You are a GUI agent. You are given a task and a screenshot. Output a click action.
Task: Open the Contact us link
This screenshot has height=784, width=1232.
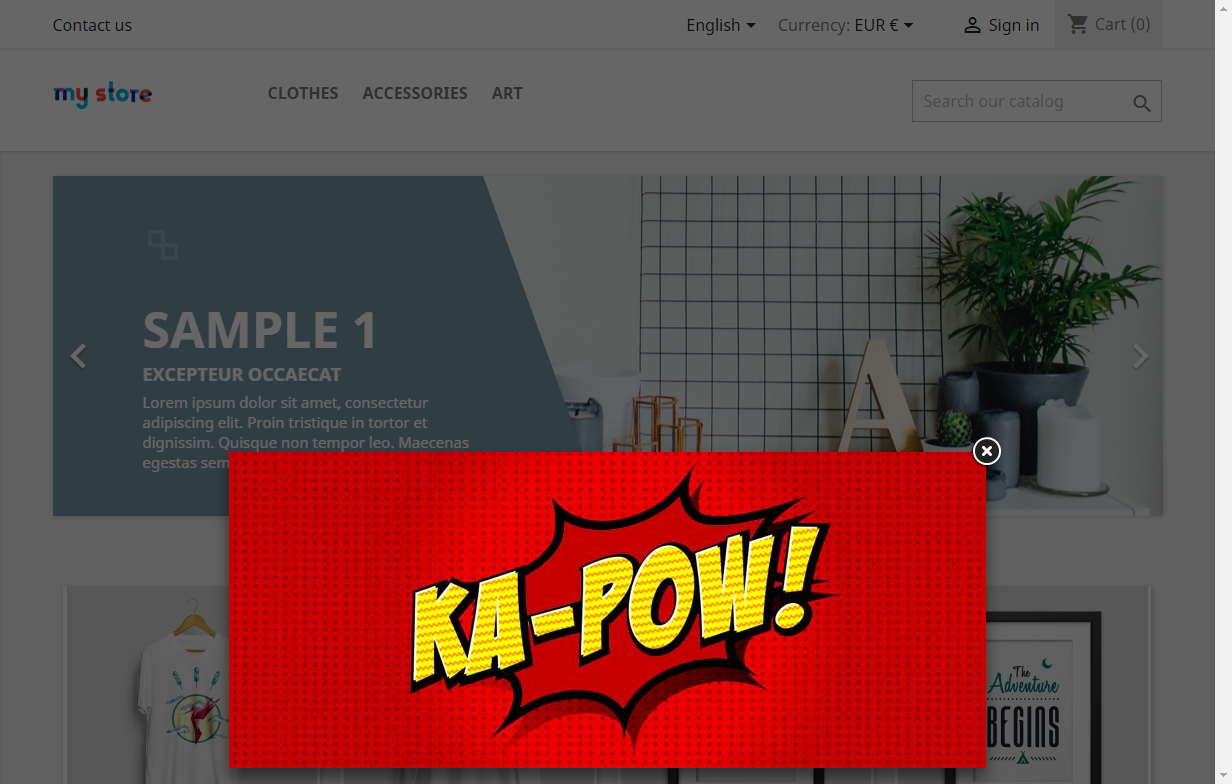click(92, 25)
